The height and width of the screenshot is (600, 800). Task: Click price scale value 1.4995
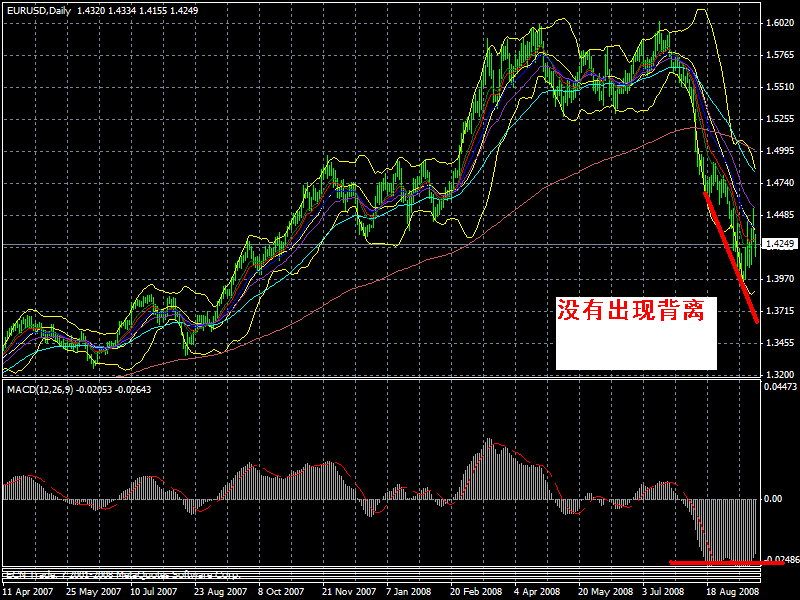(780, 151)
